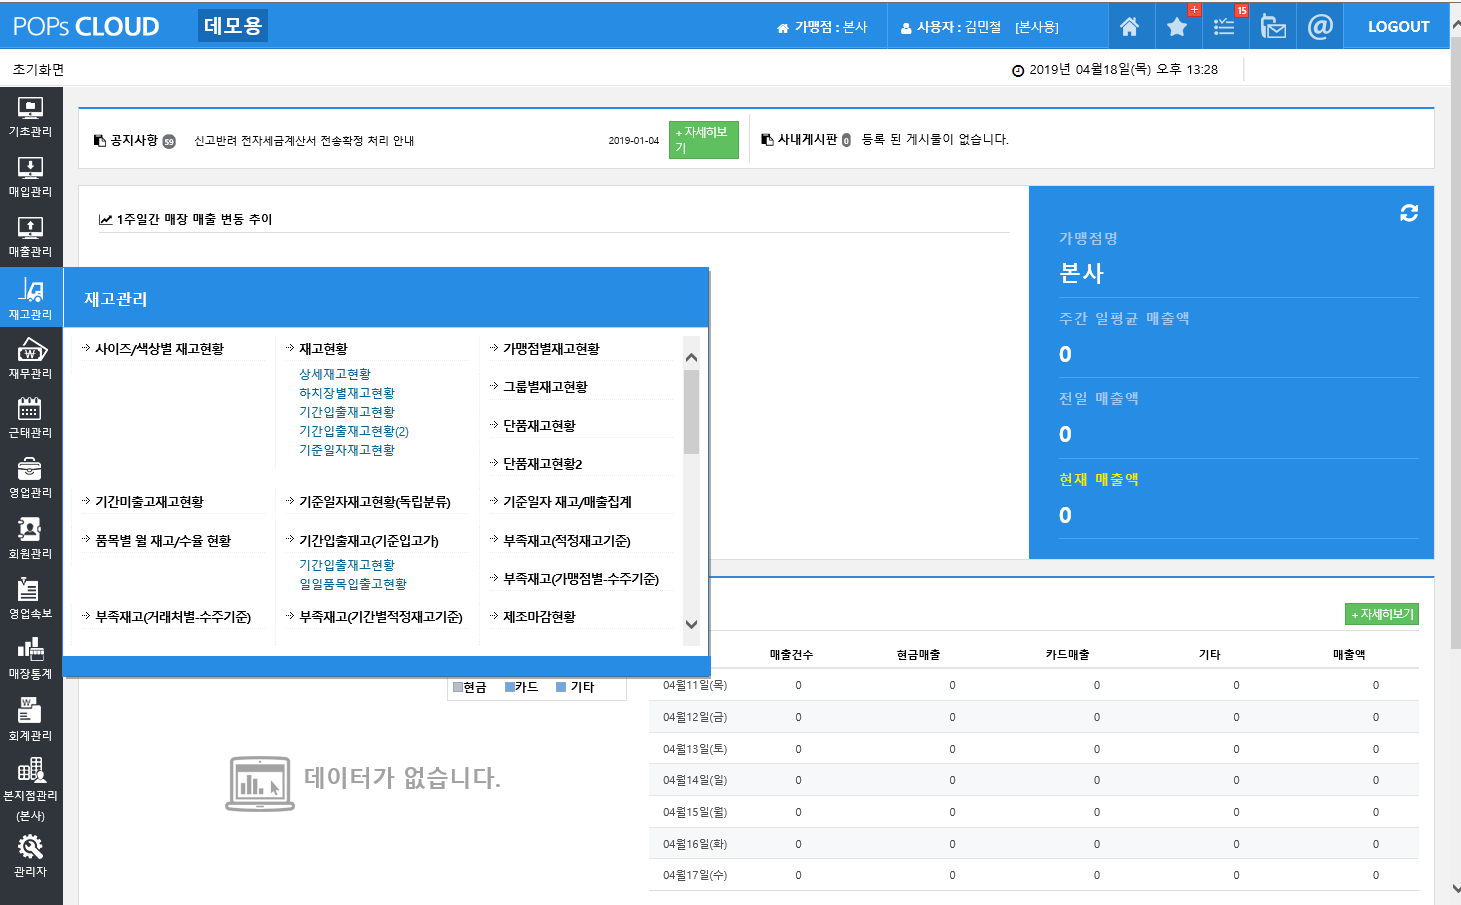Click the menu panel scrollbar thumb
Screen dimensions: 1461x905
pyautogui.click(x=691, y=412)
